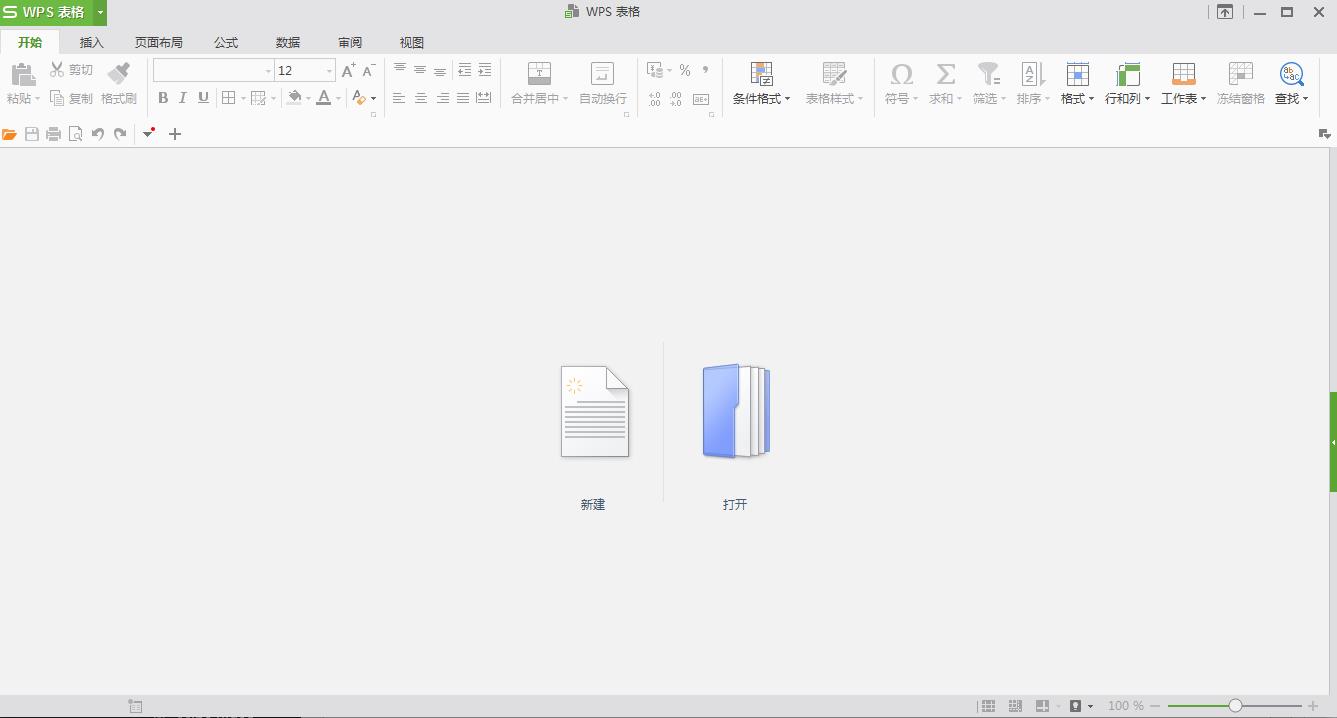
Task: Click the 打开 text label
Action: [x=735, y=505]
